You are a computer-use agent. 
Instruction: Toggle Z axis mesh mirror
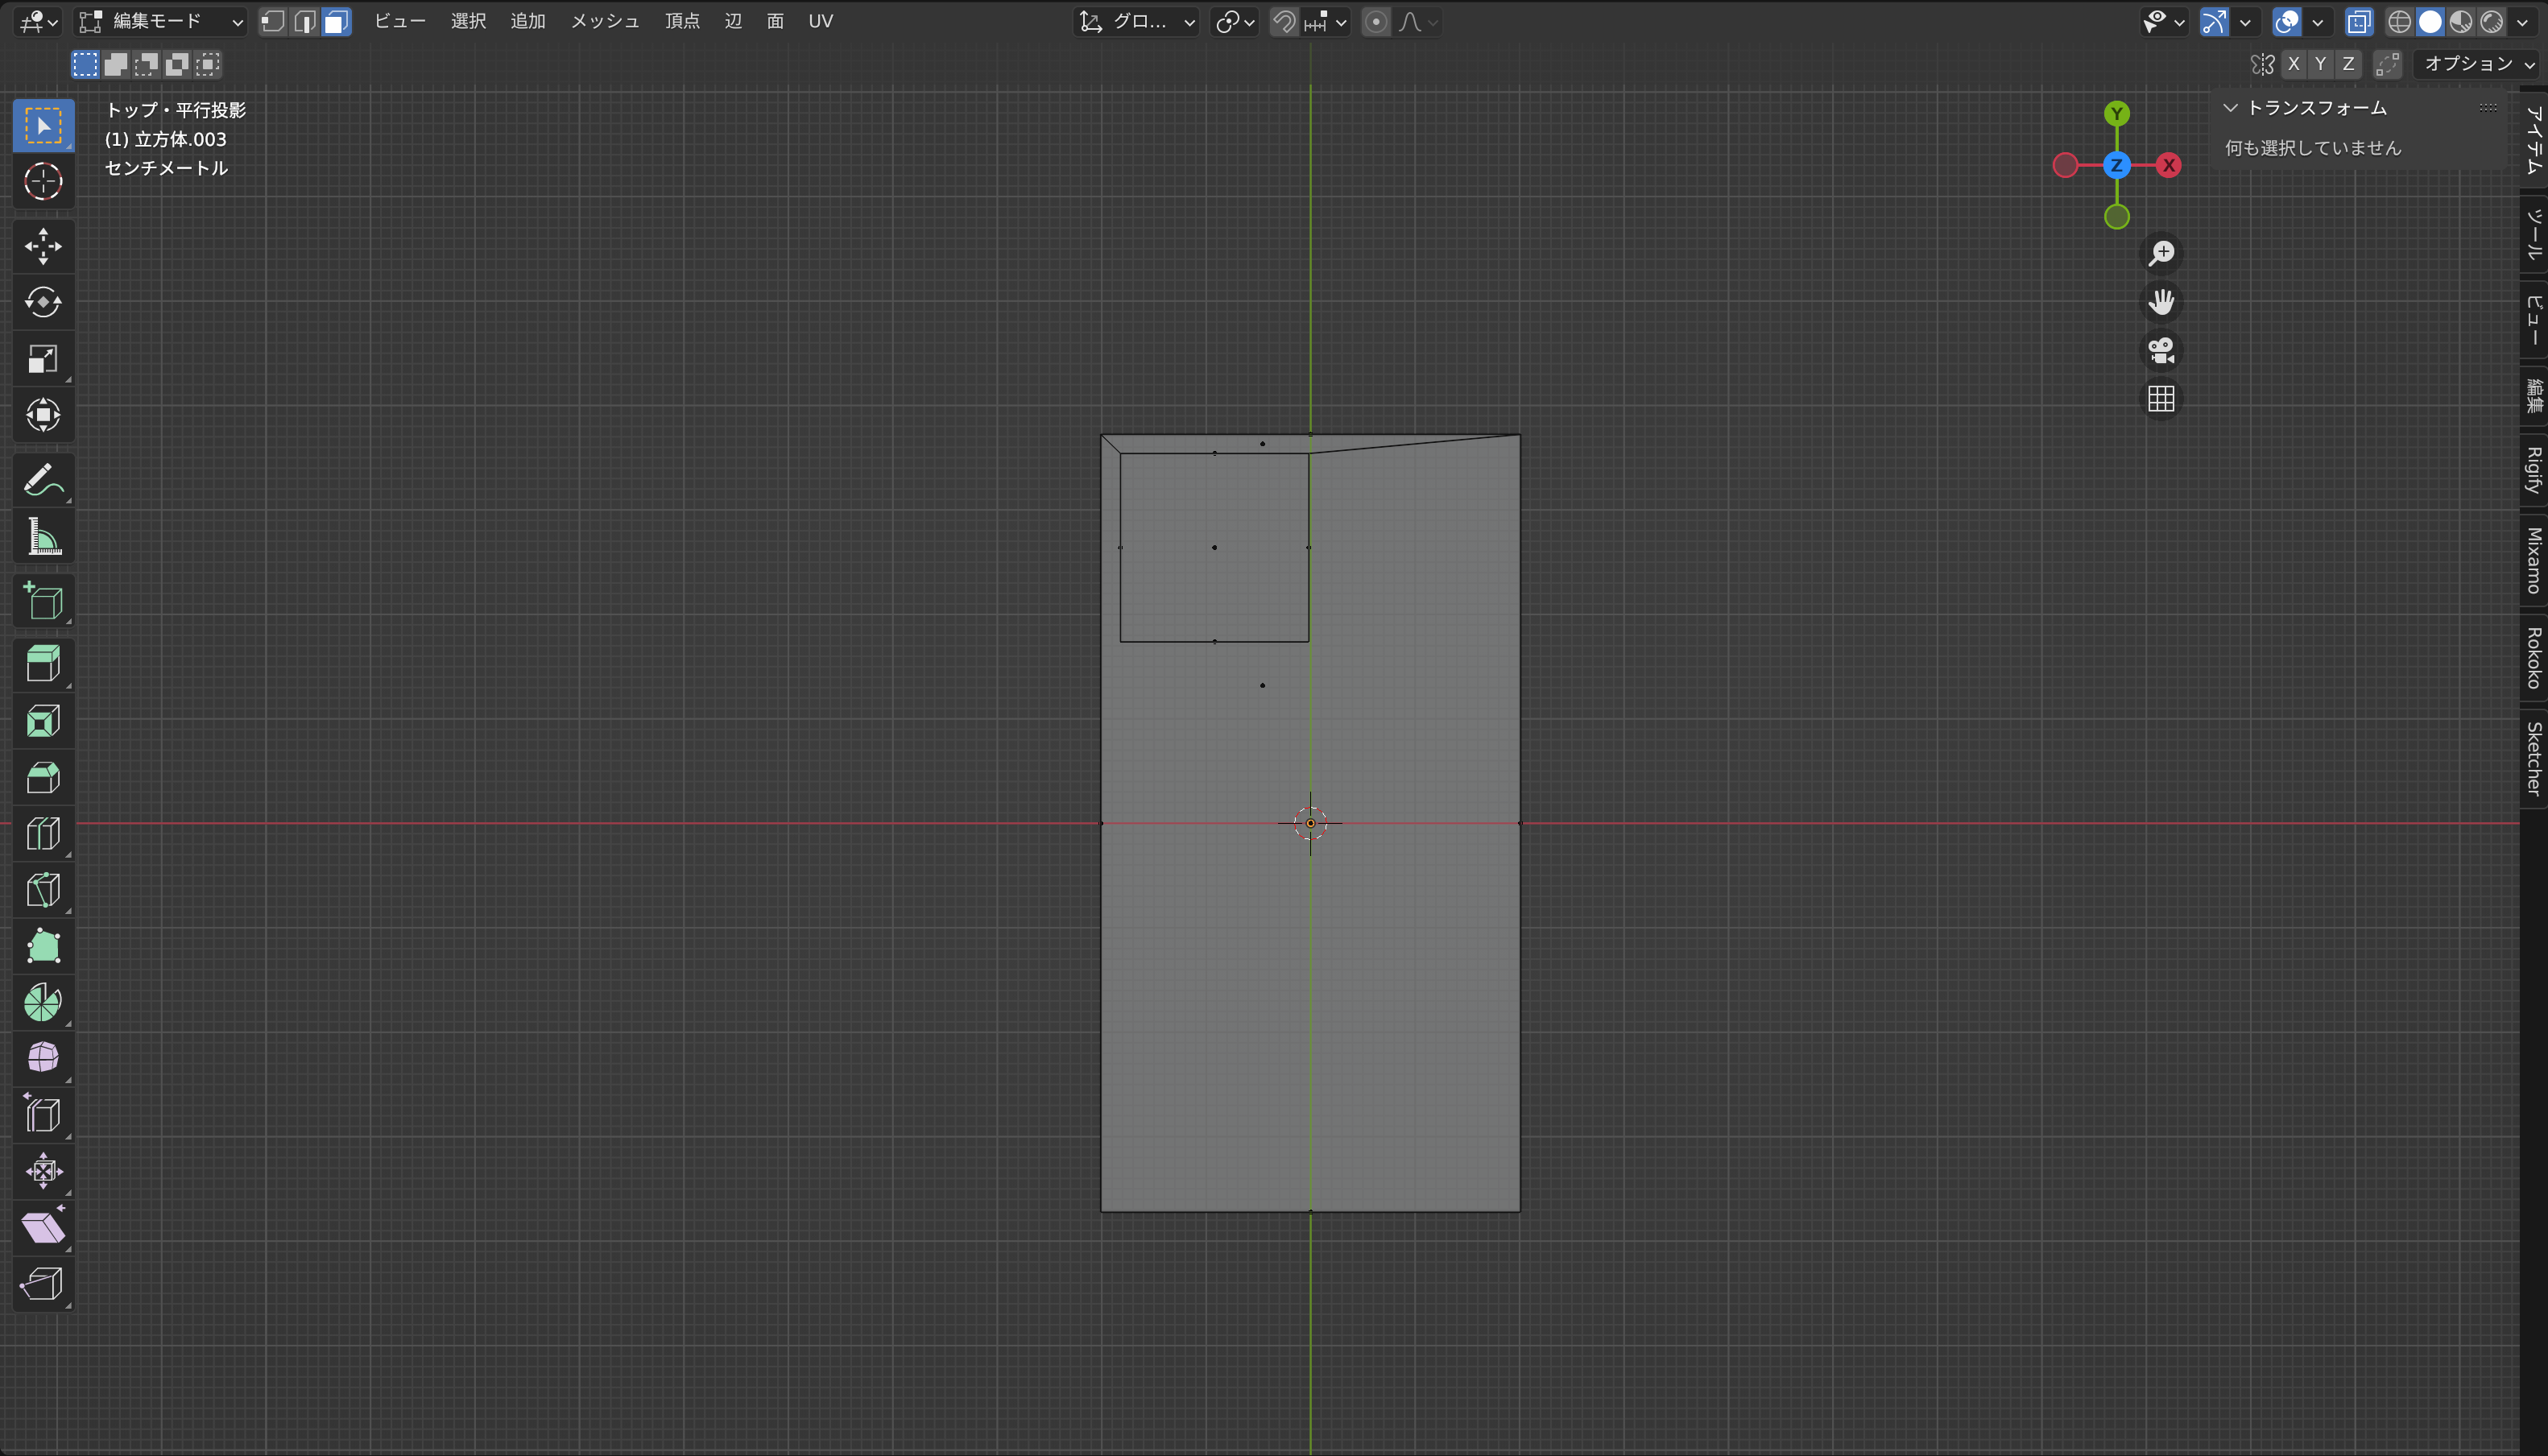pyautogui.click(x=2349, y=64)
